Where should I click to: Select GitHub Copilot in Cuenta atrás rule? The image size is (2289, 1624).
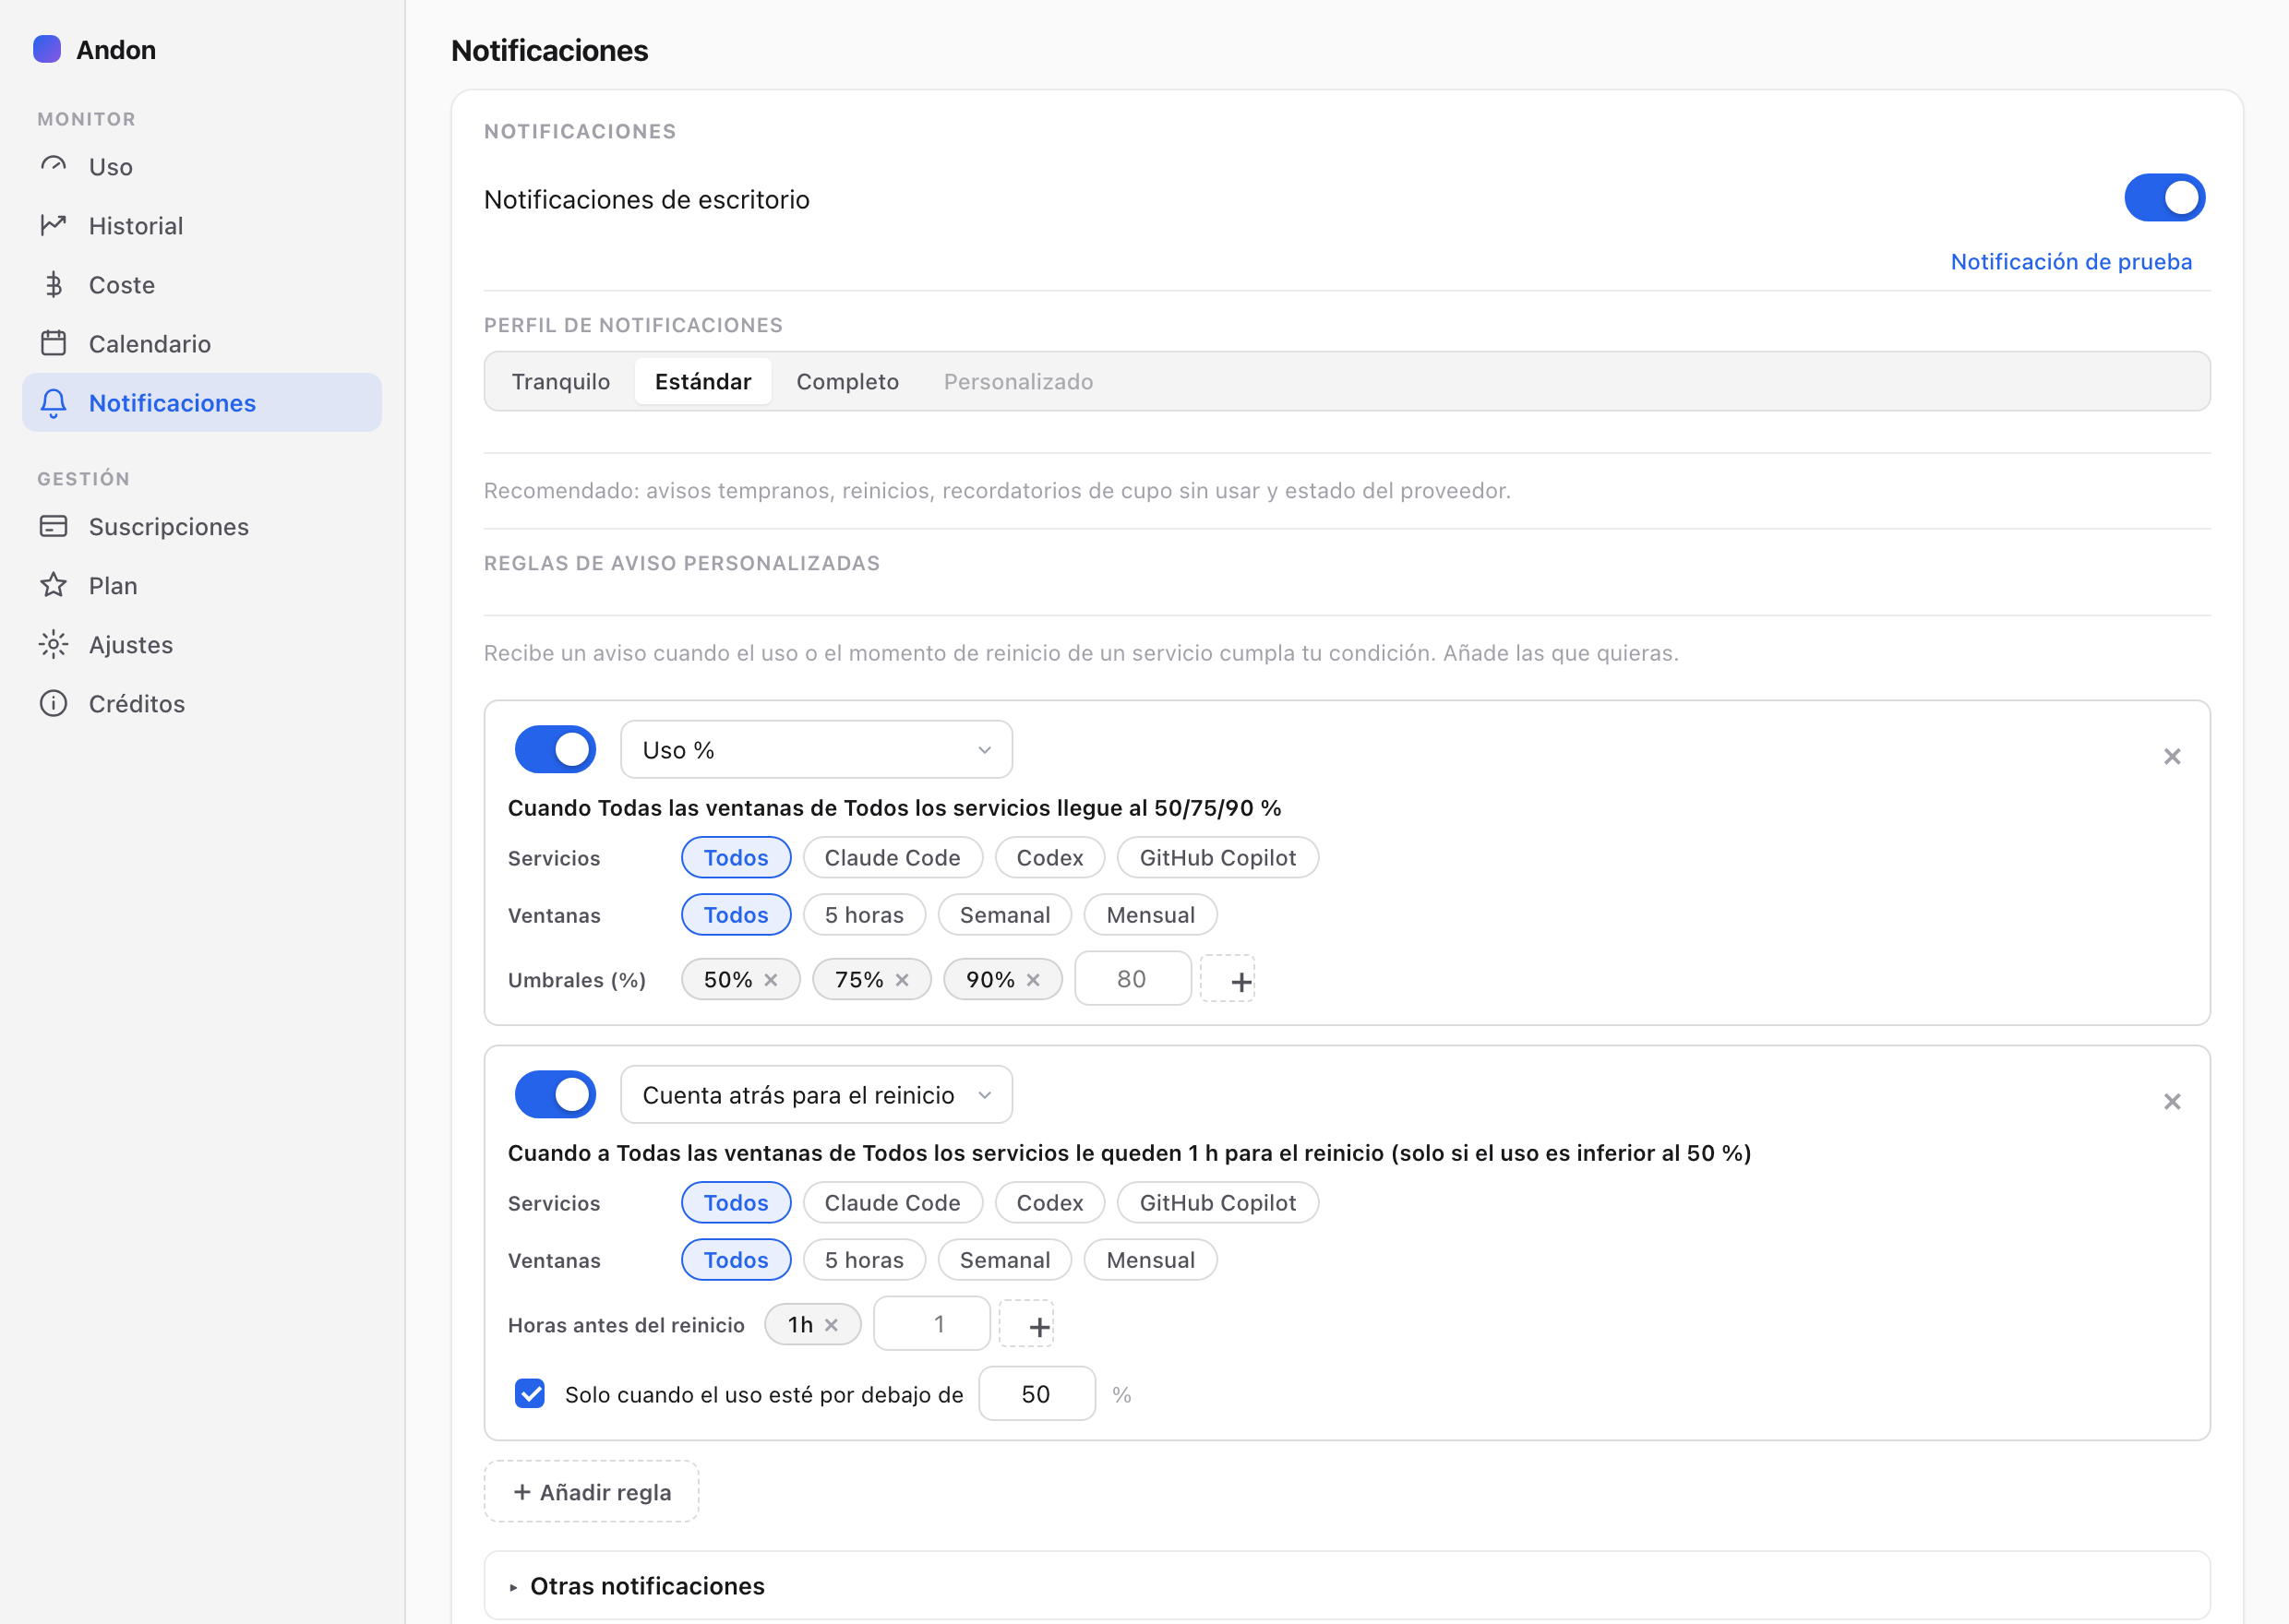pos(1217,1202)
